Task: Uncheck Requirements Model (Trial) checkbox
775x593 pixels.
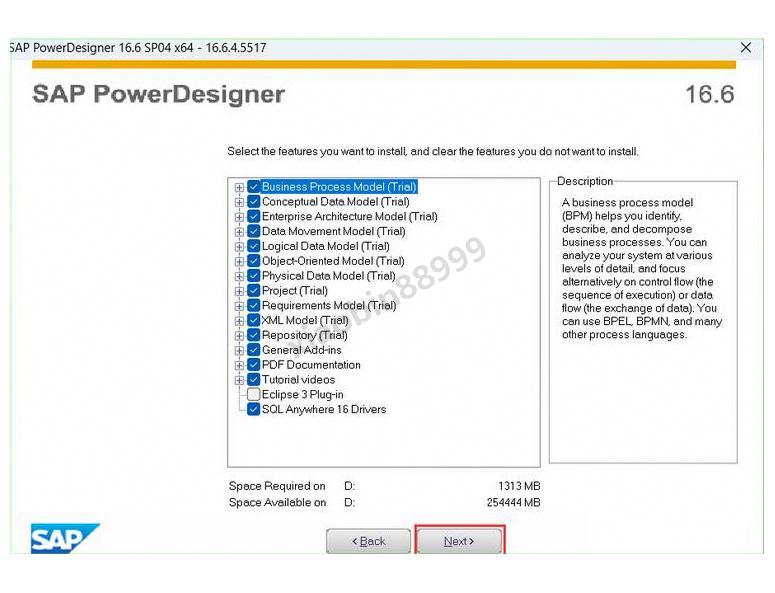Action: pos(254,305)
